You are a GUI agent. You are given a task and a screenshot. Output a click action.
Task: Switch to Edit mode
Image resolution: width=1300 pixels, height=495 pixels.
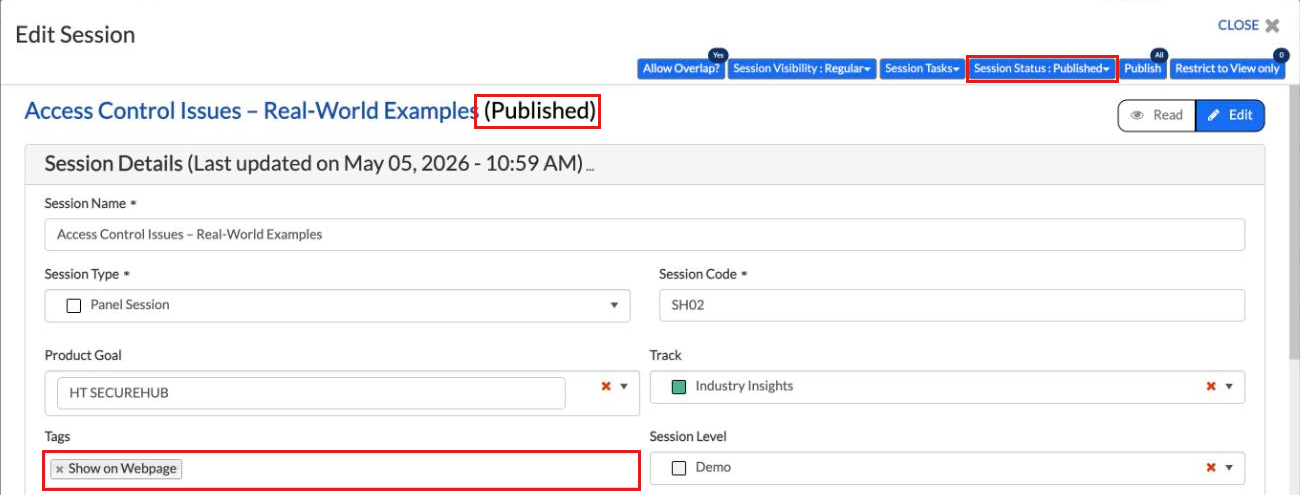1230,115
